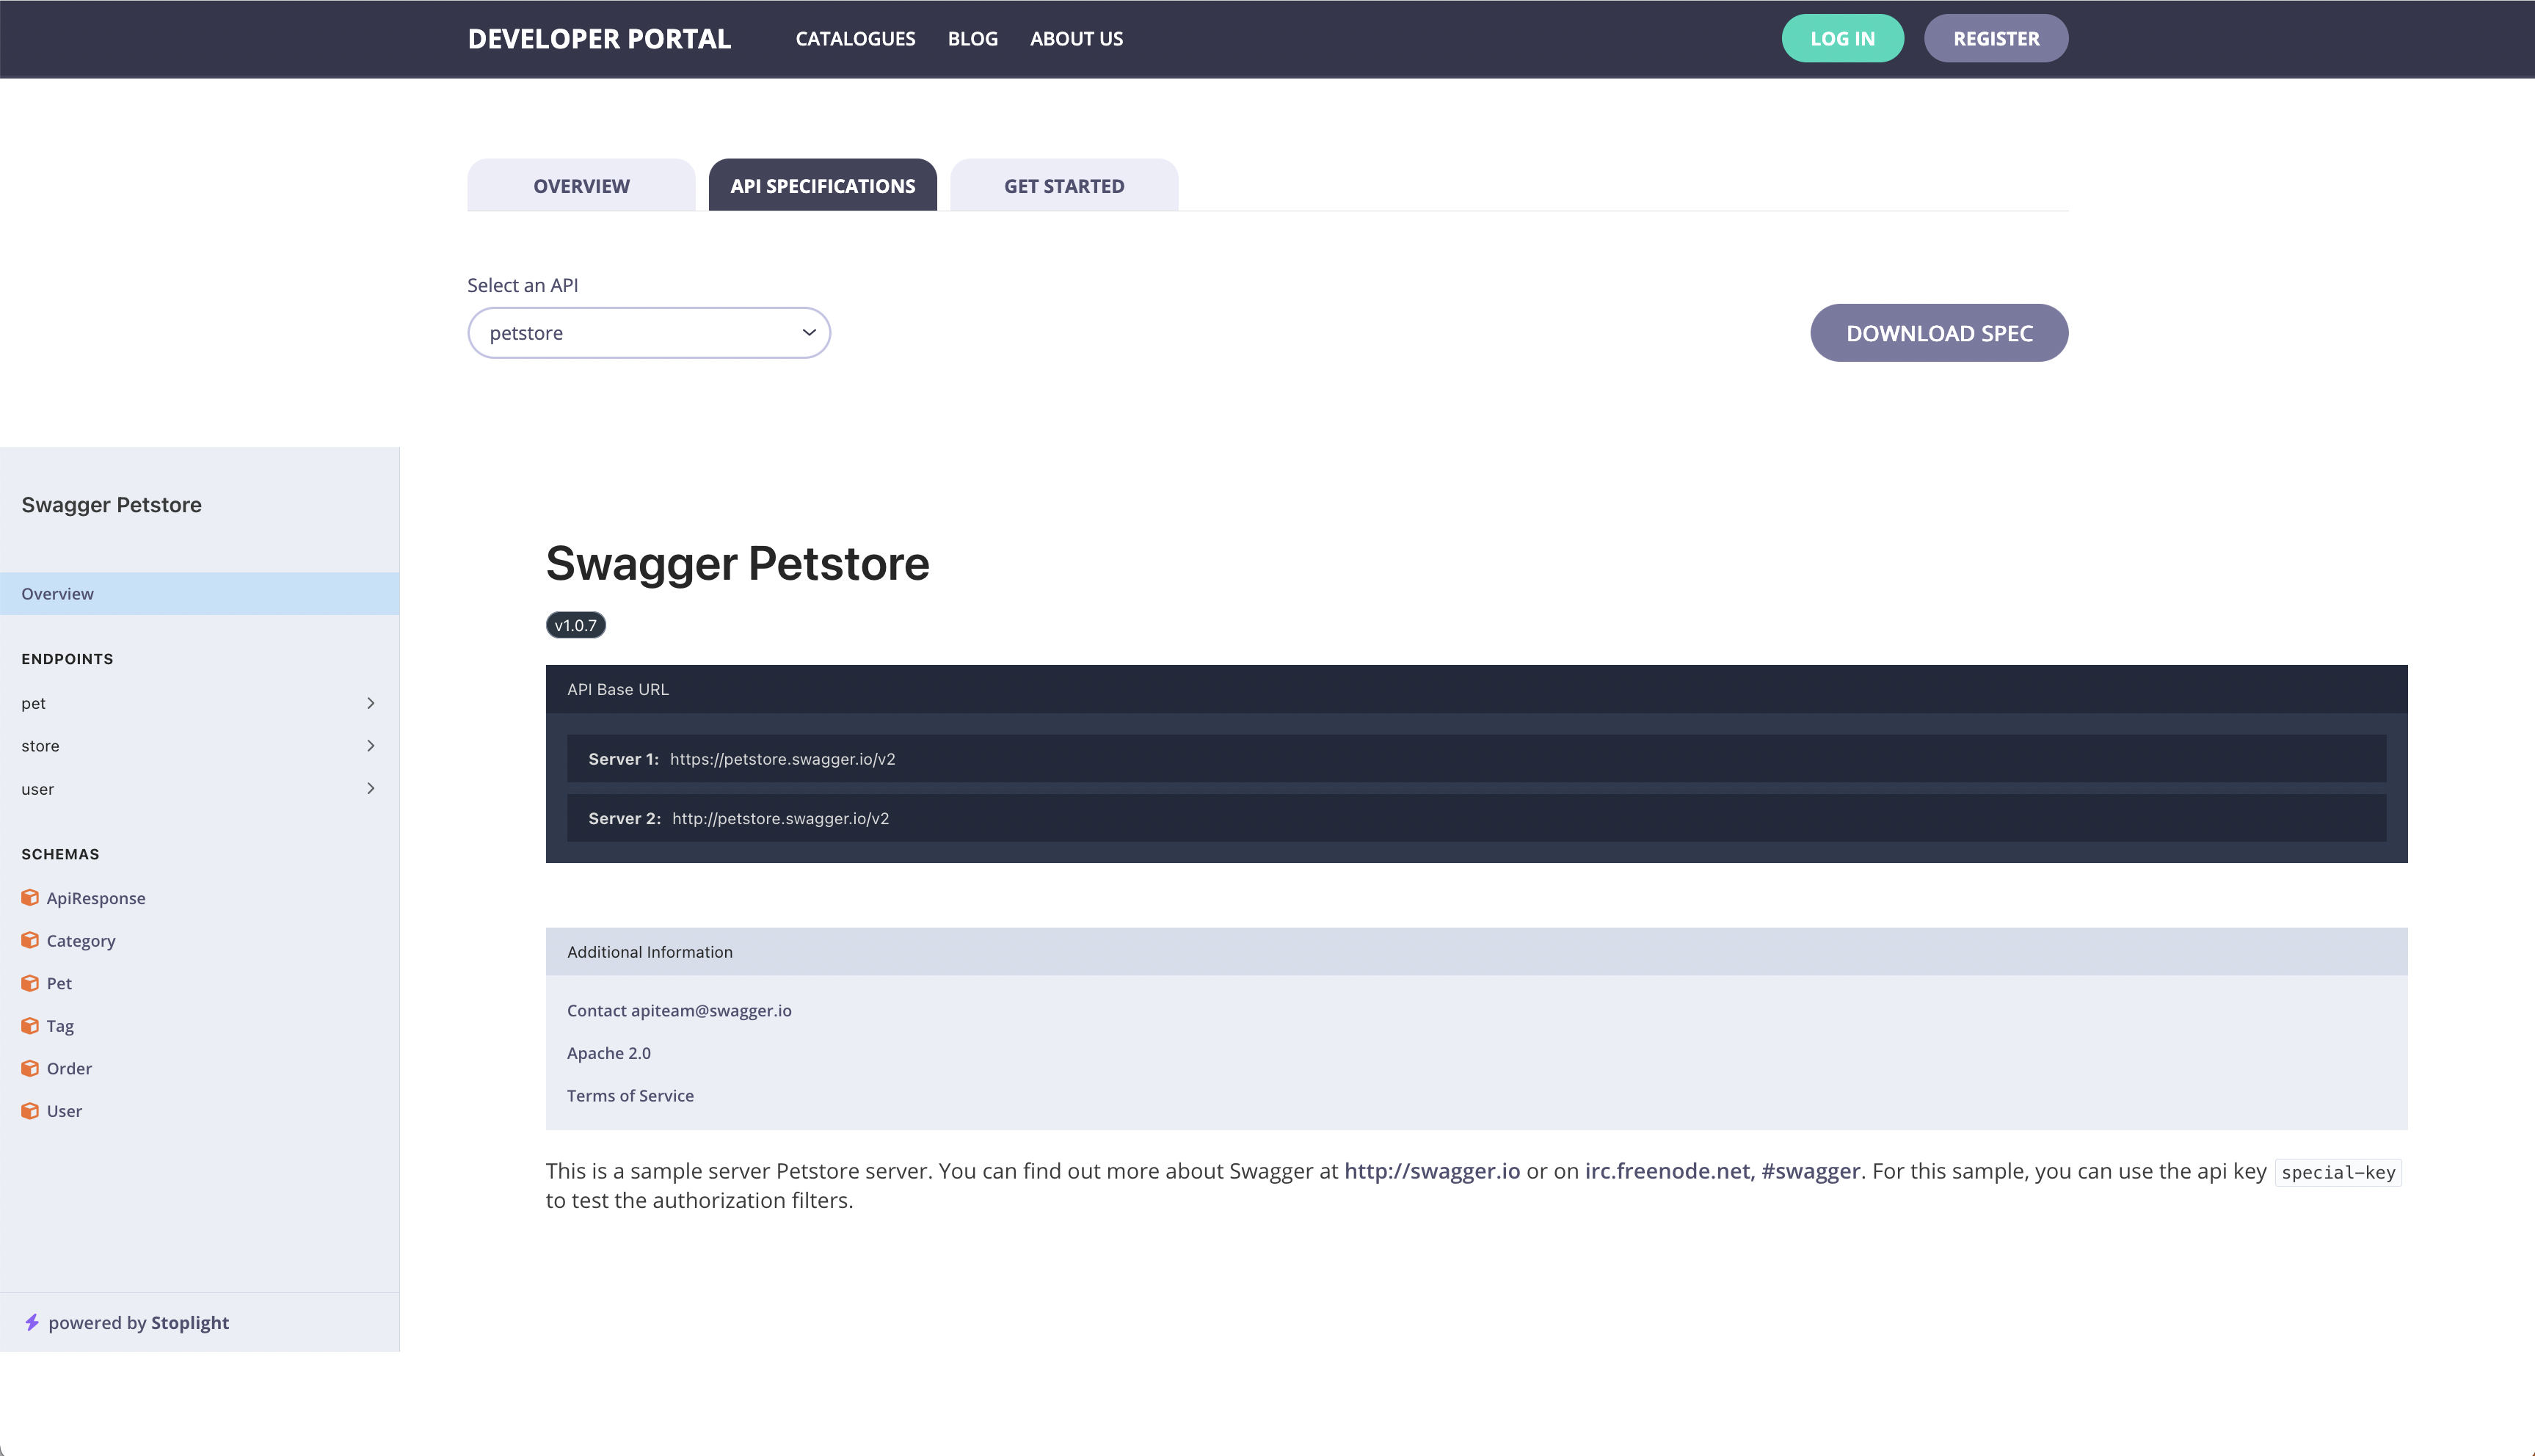Click the special-key code snippet
2535x1456 pixels.
pos(2337,1171)
